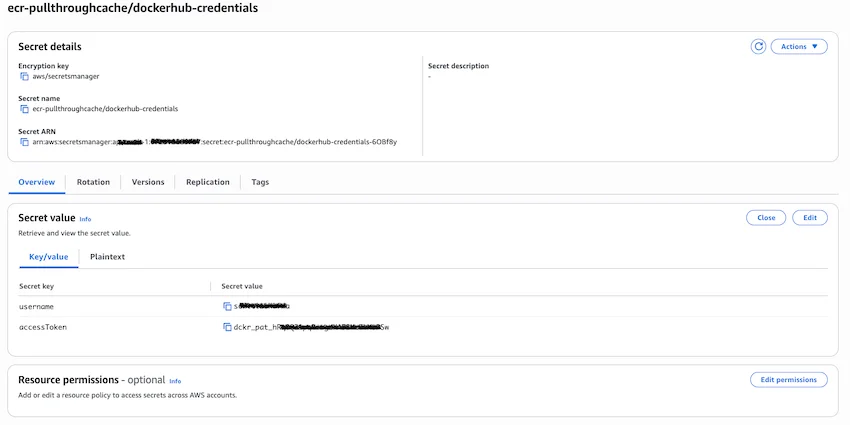Screen dimensions: 850x425
Task: Go to the Replication tab
Action: (x=207, y=182)
